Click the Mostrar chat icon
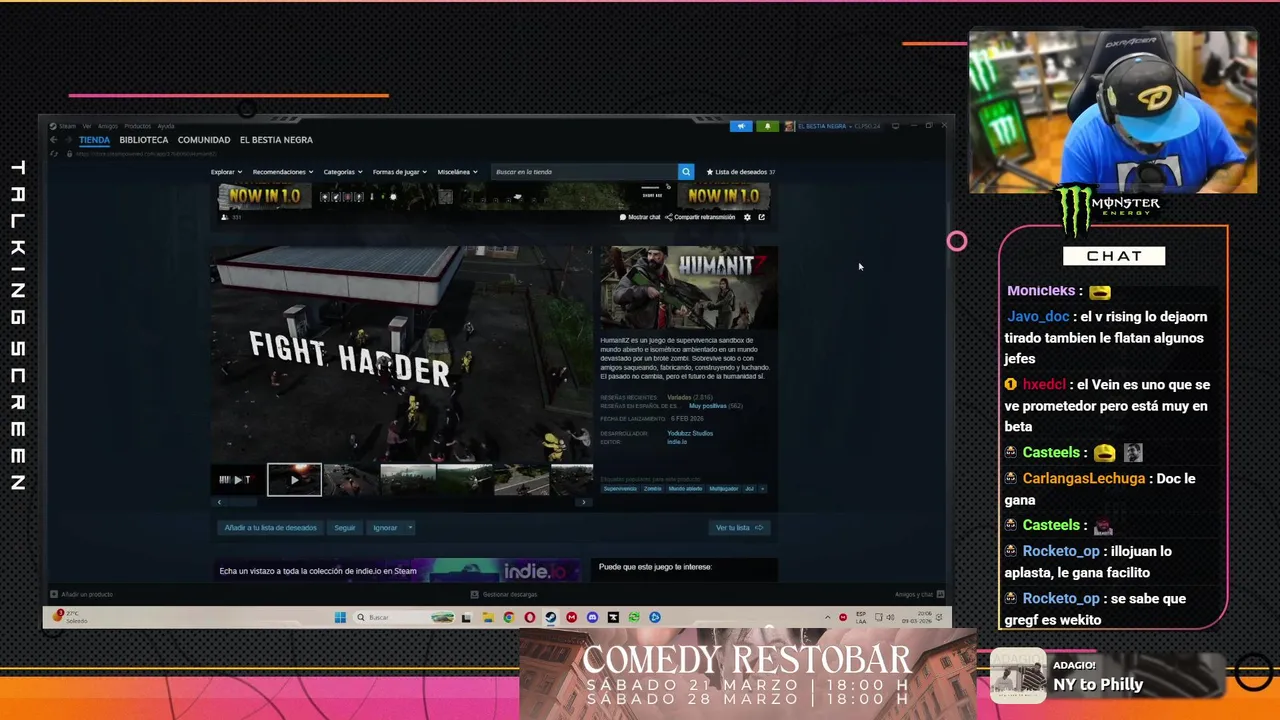1280x720 pixels. [623, 217]
